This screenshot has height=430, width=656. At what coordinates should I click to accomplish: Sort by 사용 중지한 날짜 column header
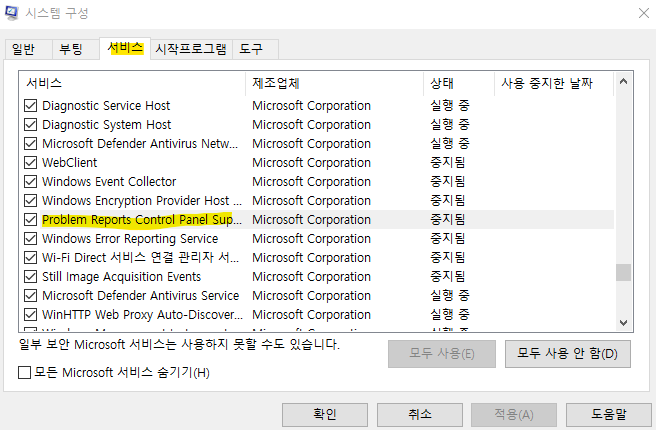[554, 83]
